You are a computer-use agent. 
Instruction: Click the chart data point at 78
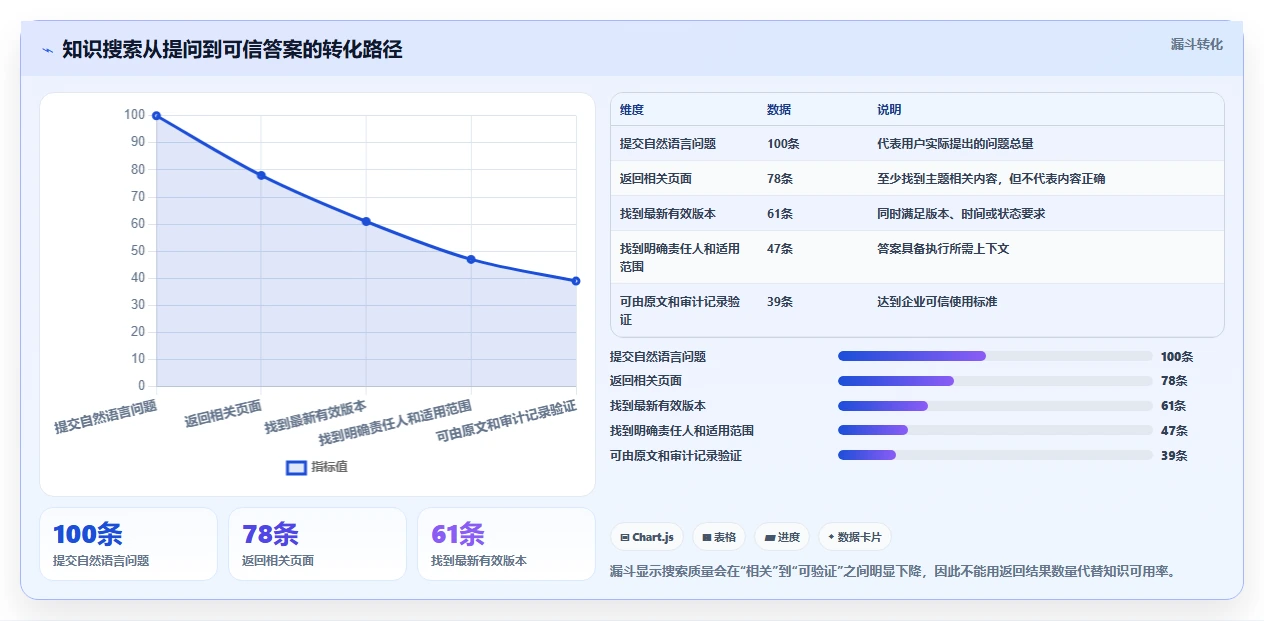pyautogui.click(x=261, y=175)
